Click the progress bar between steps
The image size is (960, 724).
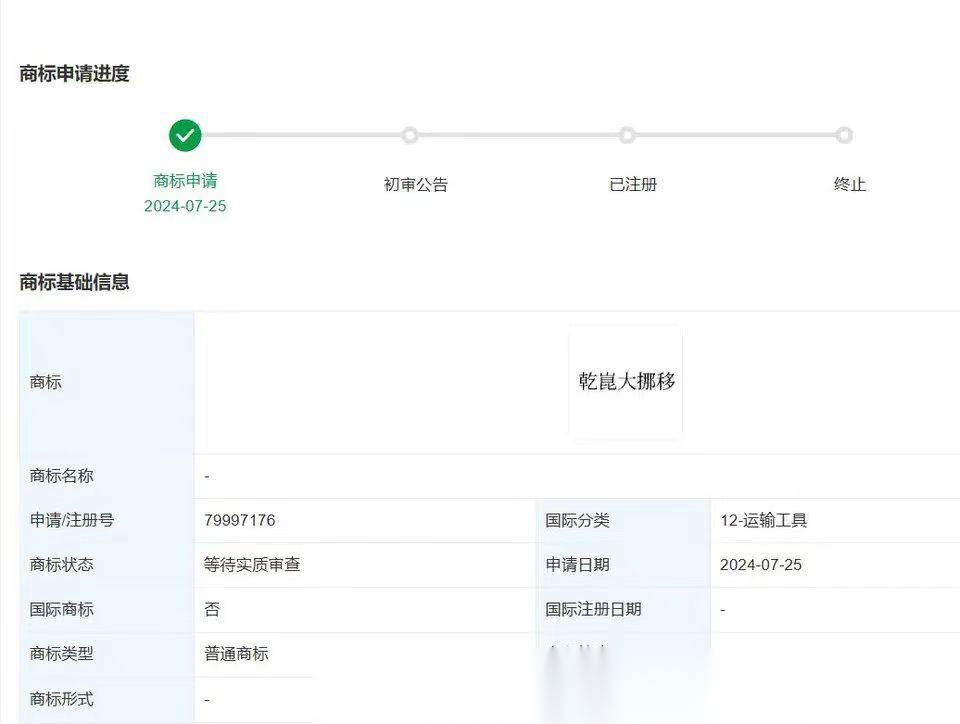click(x=300, y=135)
